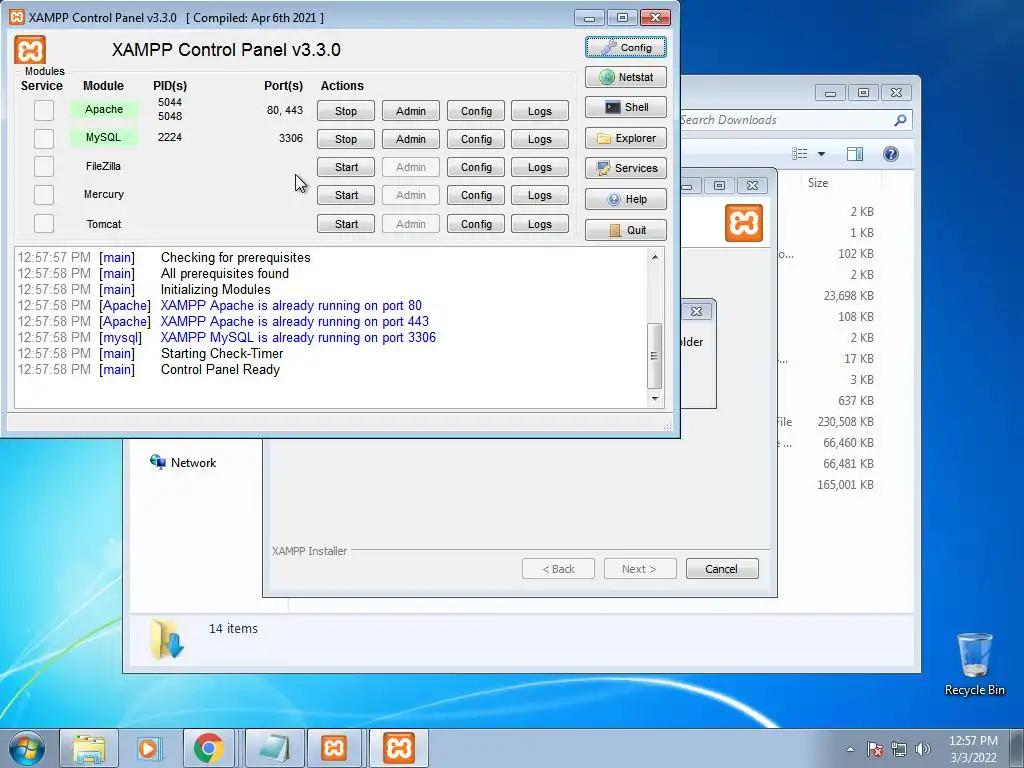This screenshot has height=768, width=1024.
Task: Switch to the XAMPP installer taskbar item
Action: (334, 748)
